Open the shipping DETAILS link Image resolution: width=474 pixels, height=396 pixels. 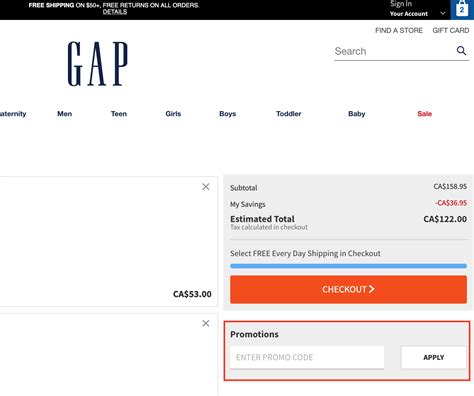coord(115,12)
